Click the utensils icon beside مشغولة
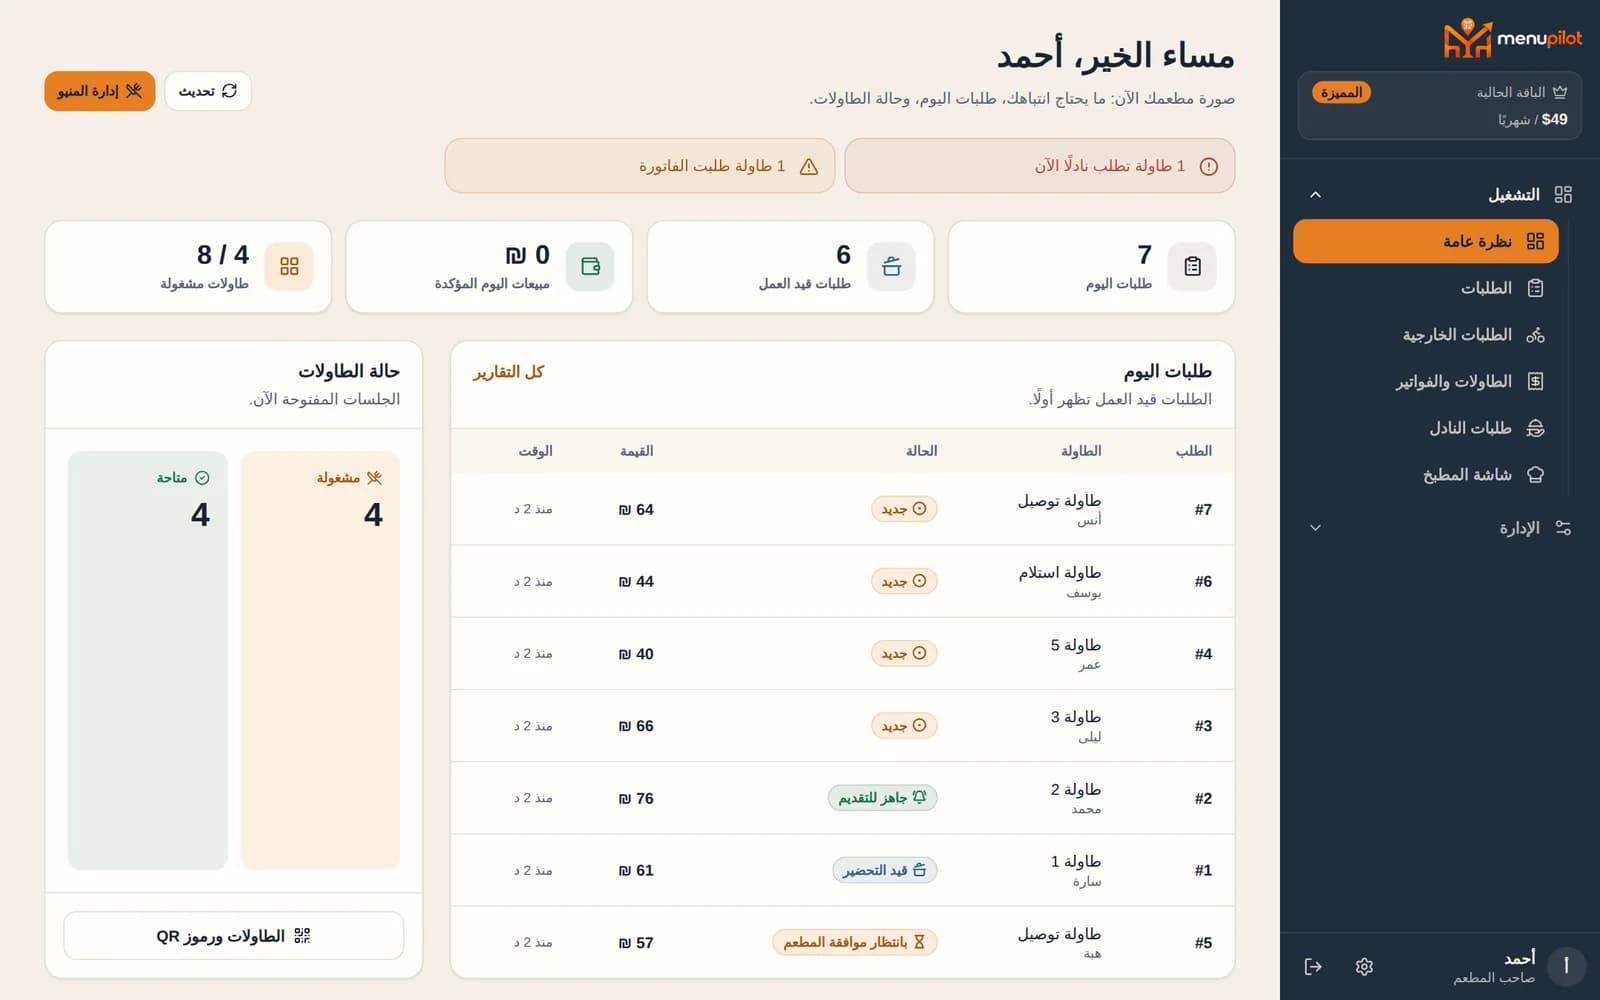The width and height of the screenshot is (1600, 1000). [x=375, y=478]
